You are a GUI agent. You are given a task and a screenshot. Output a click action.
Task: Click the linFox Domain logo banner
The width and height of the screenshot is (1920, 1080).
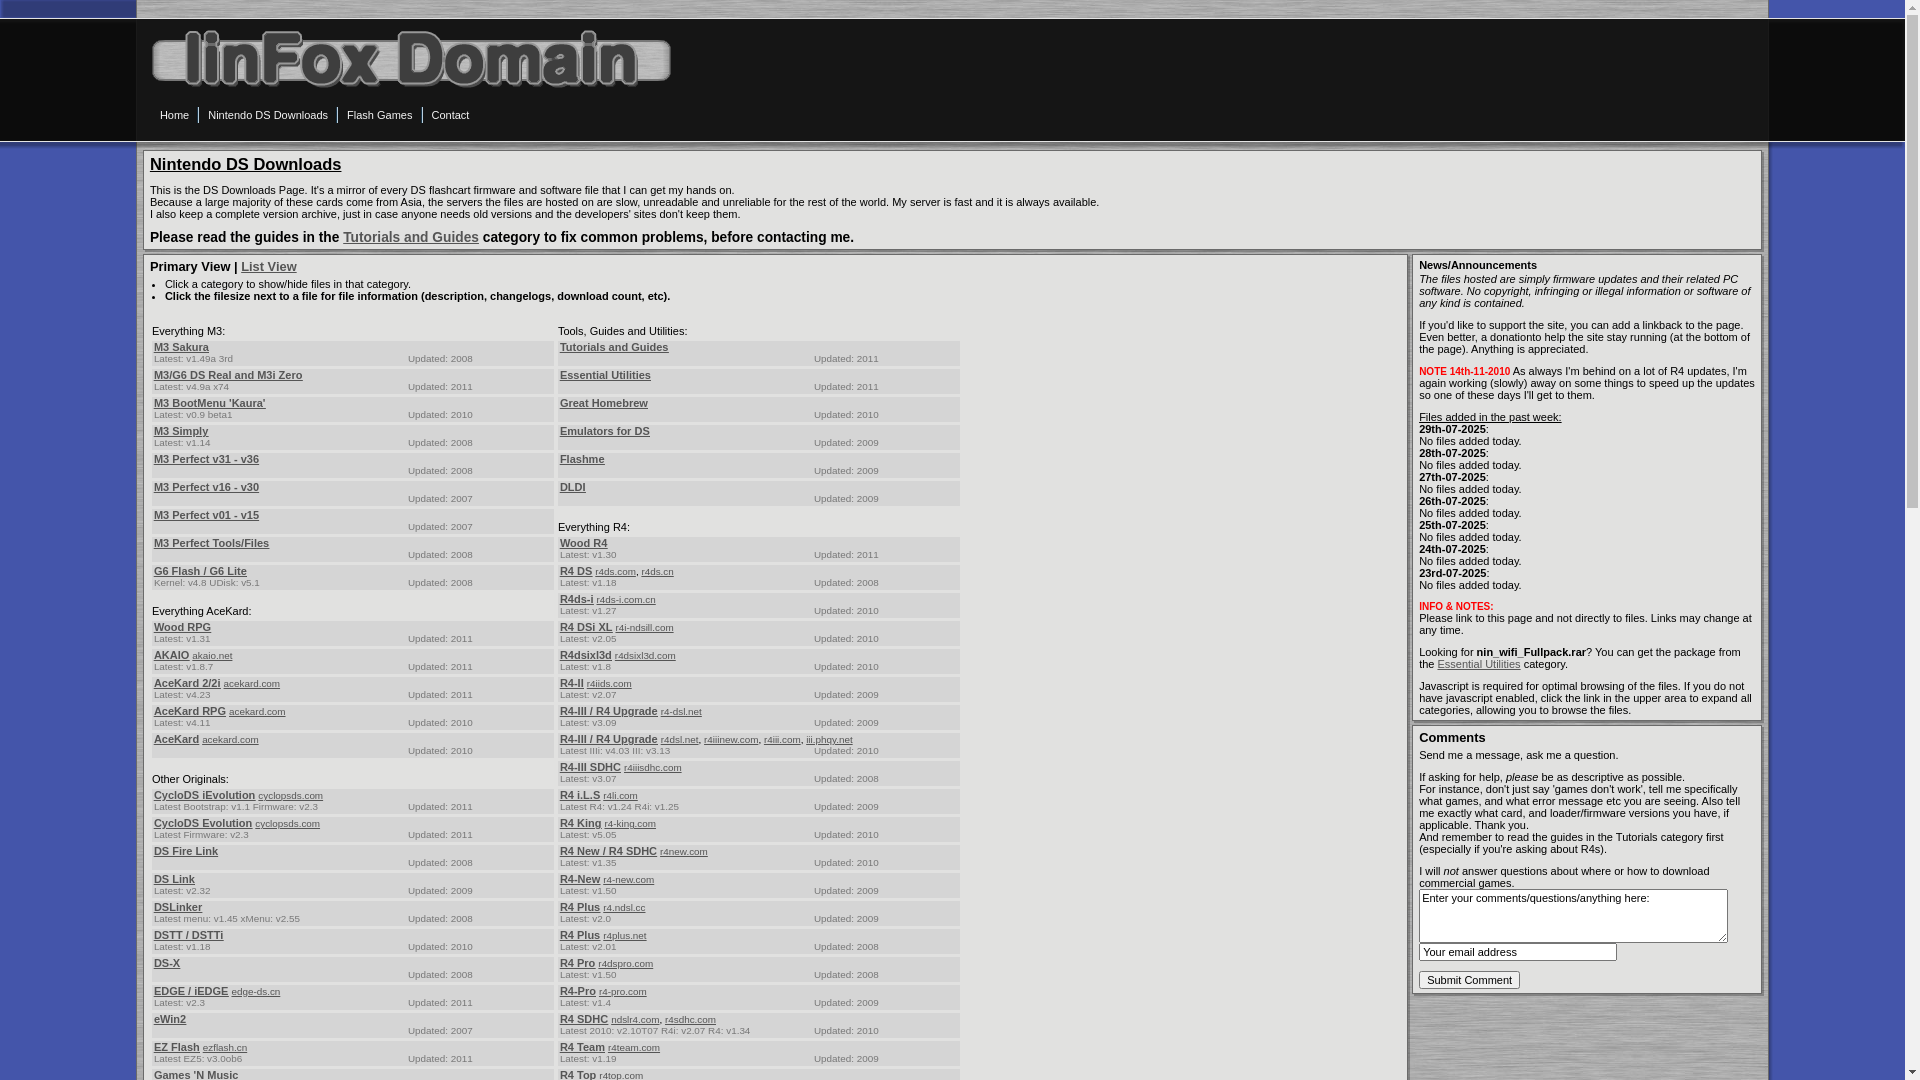(411, 59)
